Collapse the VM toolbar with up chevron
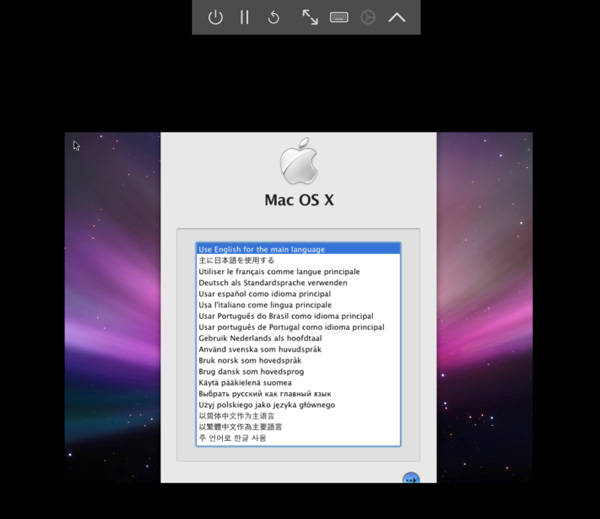The height and width of the screenshot is (519, 600). 397,17
